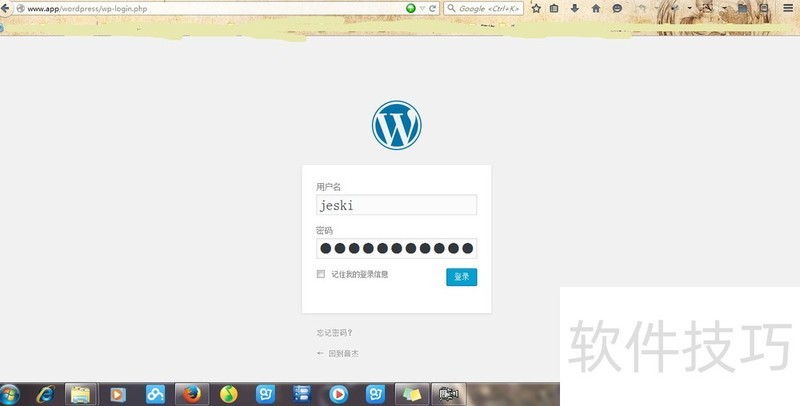Open the orange media player taskbar icon
The image size is (800, 406).
118,395
